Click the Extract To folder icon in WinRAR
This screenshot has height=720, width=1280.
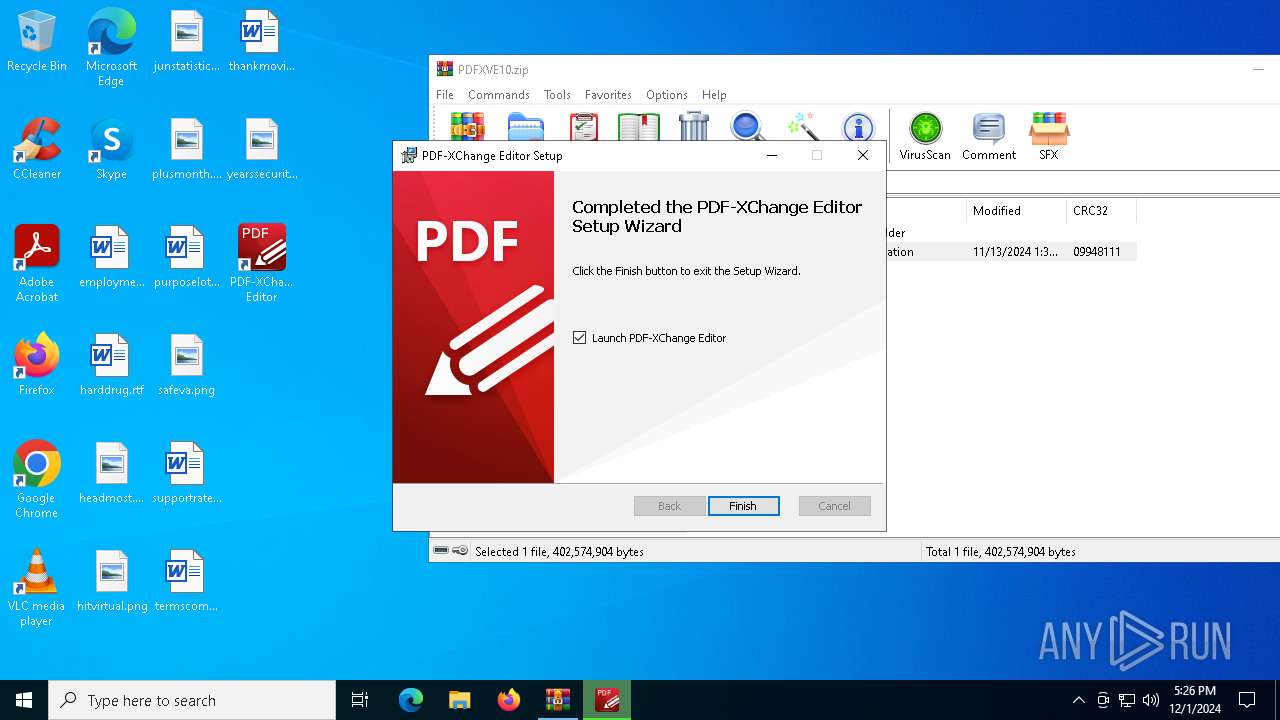coord(526,126)
